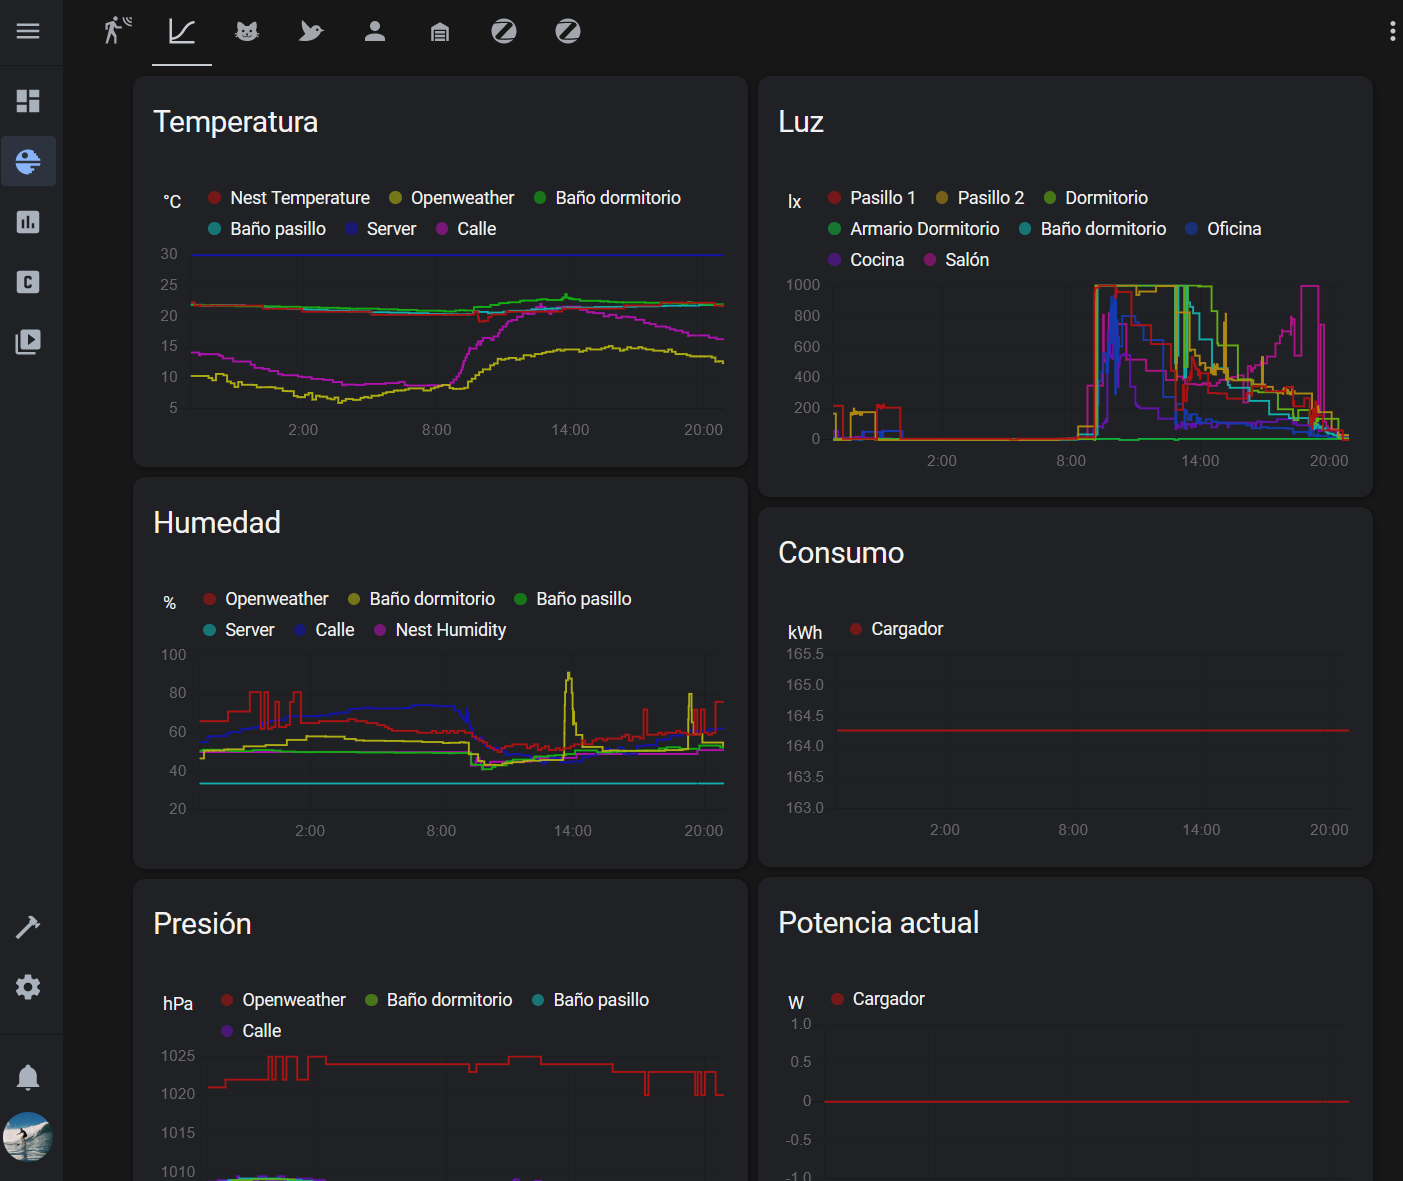Open the motion sensor walking-person tab
1403x1181 pixels.
tap(118, 31)
